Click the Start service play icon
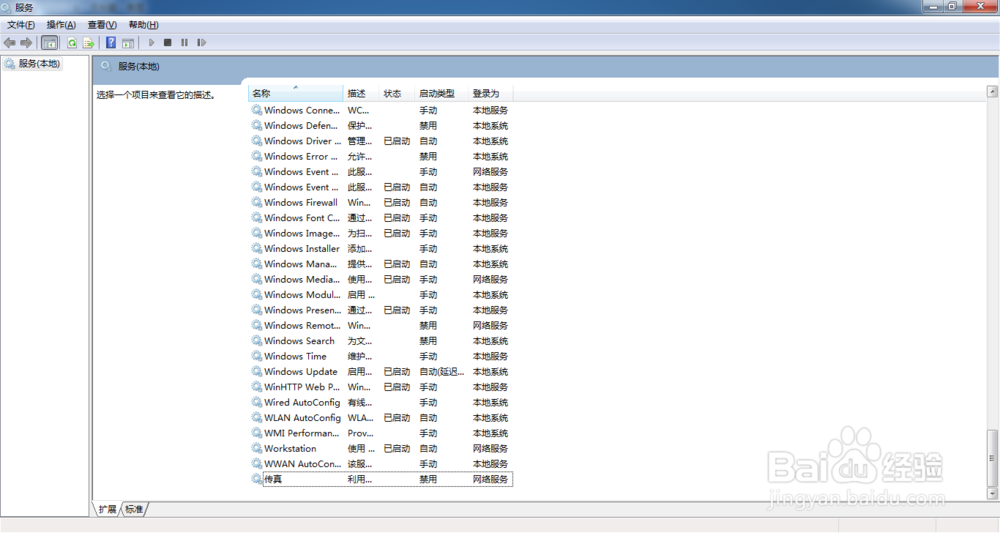Image resolution: width=1000 pixels, height=533 pixels. click(151, 43)
